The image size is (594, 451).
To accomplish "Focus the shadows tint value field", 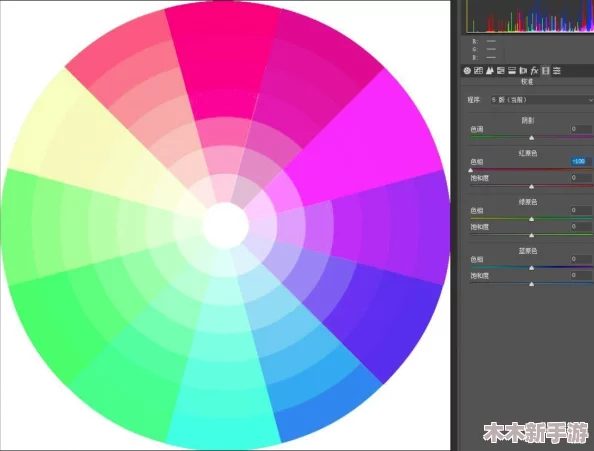I will coord(581,129).
